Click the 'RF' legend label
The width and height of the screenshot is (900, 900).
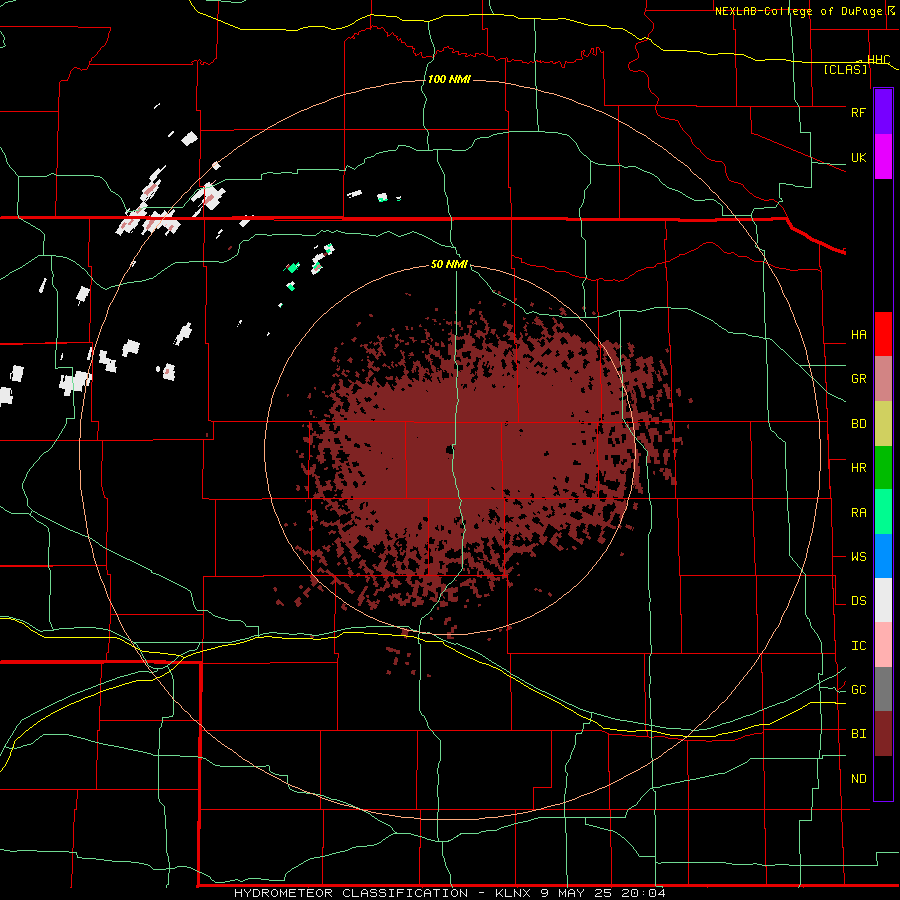(858, 112)
